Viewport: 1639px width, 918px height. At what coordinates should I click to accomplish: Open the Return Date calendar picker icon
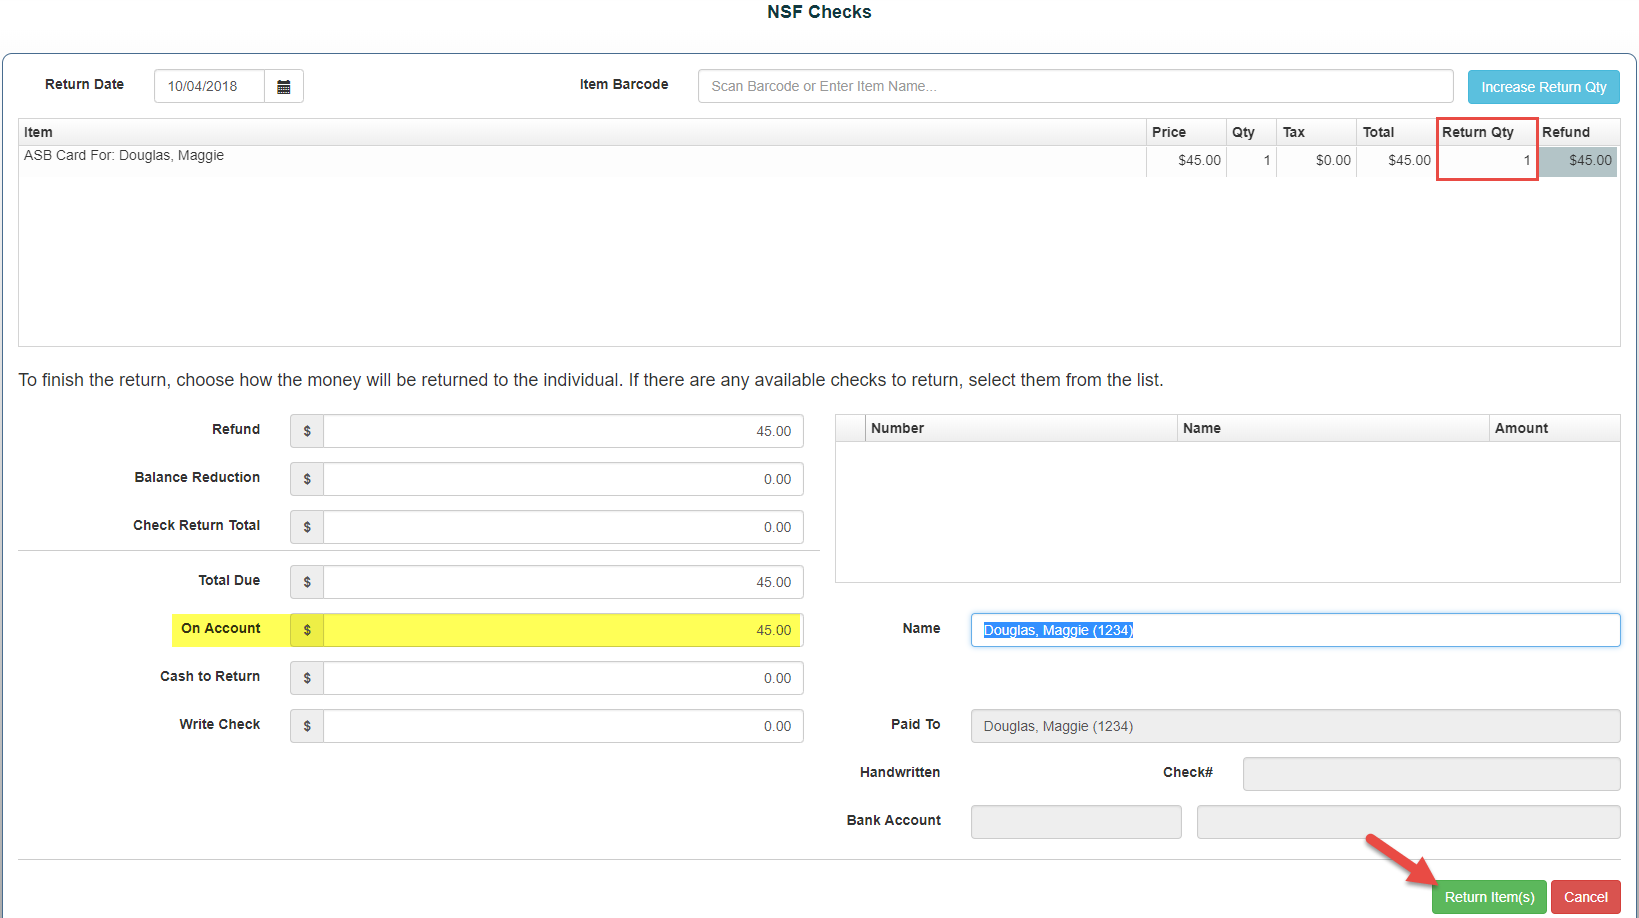(x=284, y=86)
